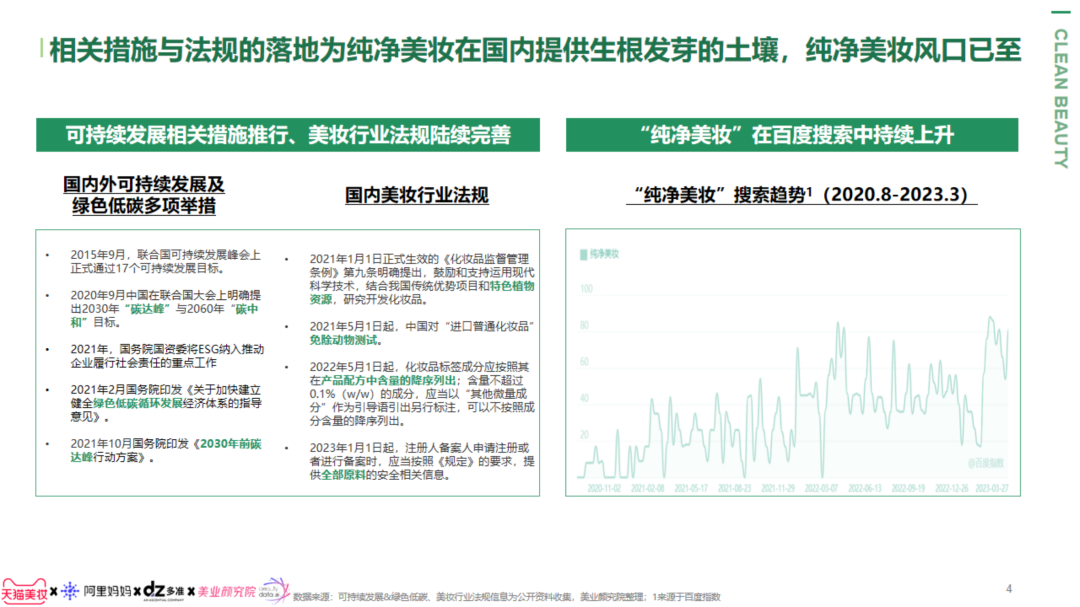
Task: Select heading 国内外可持续发展及绿色低碳多项举措
Action: pyautogui.click(x=144, y=195)
